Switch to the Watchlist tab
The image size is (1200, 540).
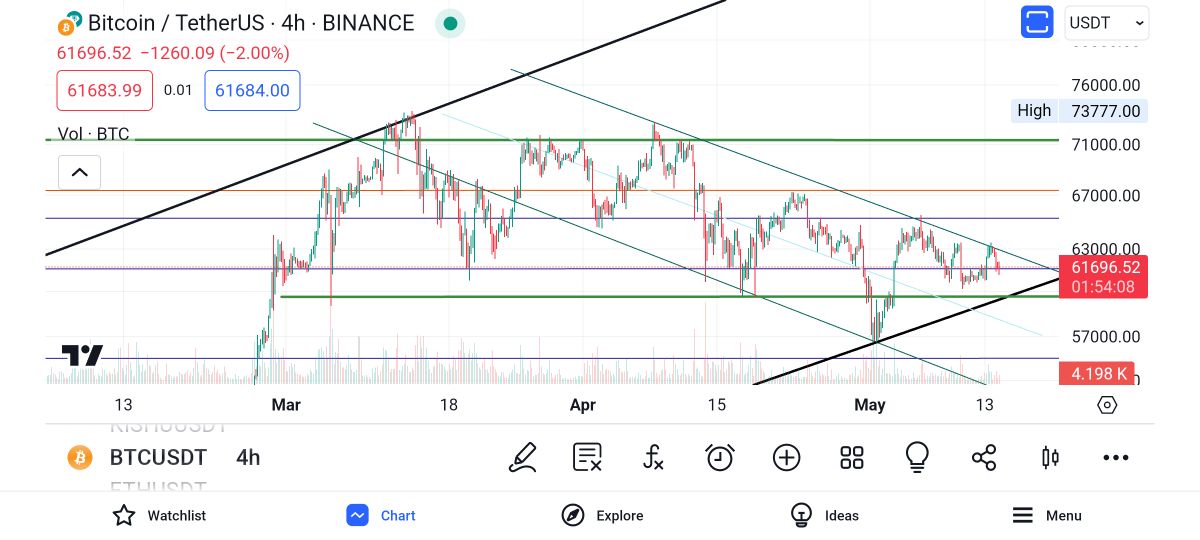(159, 516)
